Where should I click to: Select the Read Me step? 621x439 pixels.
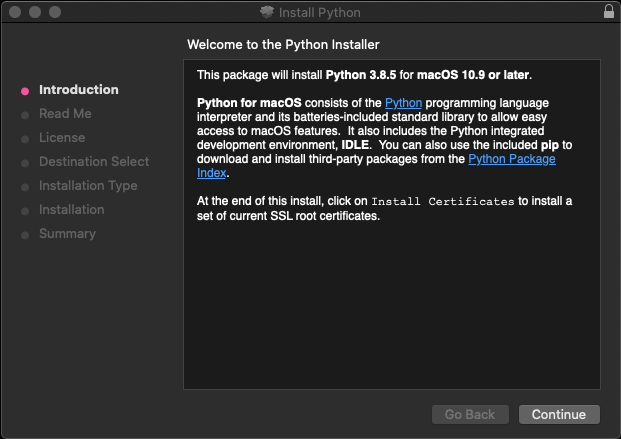pyautogui.click(x=65, y=114)
